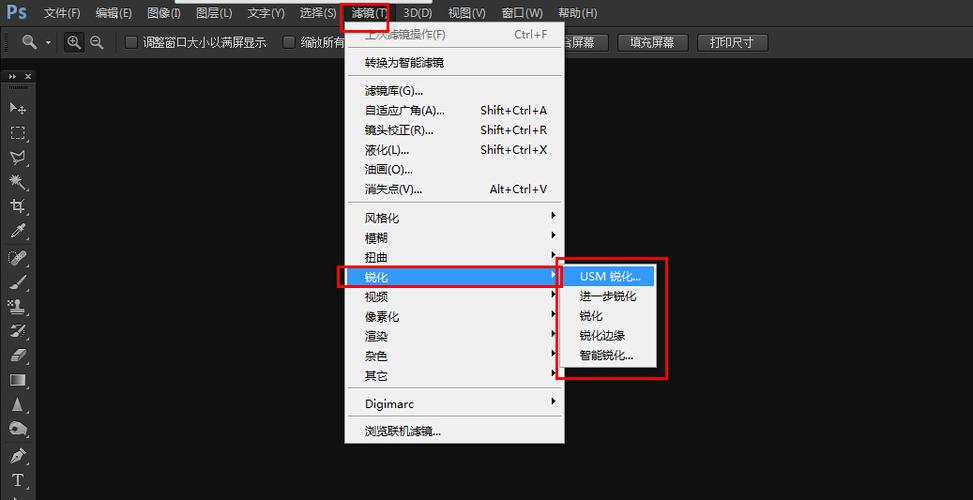The height and width of the screenshot is (500, 973).
Task: Click the Zoom tool preset icon
Action: [29, 42]
